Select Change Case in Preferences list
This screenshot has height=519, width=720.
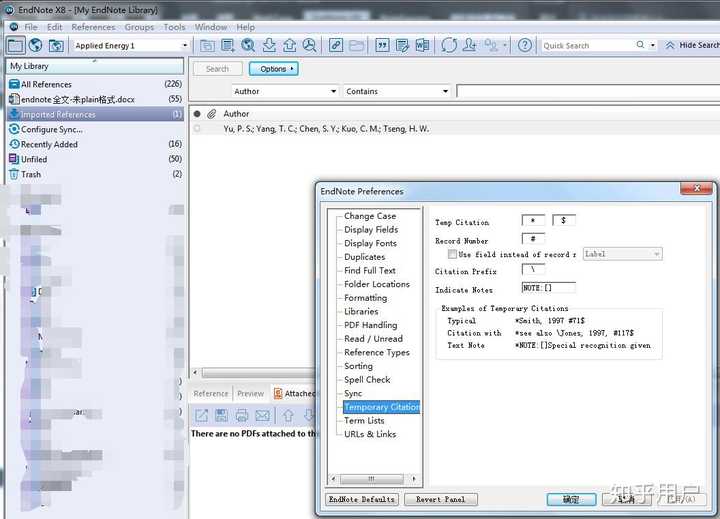point(370,216)
